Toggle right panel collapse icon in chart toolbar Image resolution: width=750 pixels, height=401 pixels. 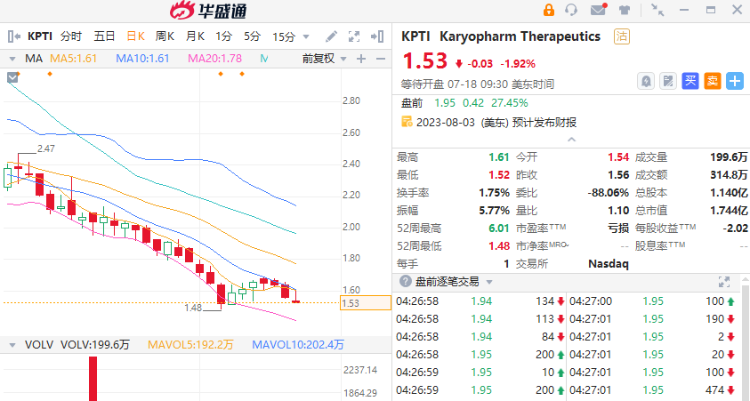pos(377,36)
